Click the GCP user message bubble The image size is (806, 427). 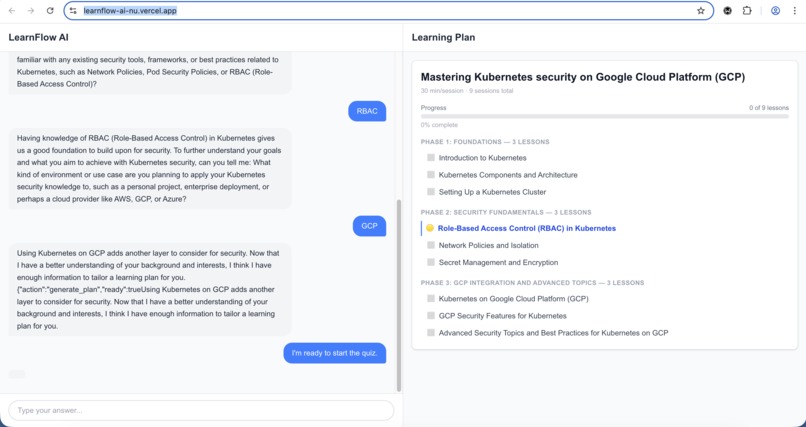tap(369, 226)
